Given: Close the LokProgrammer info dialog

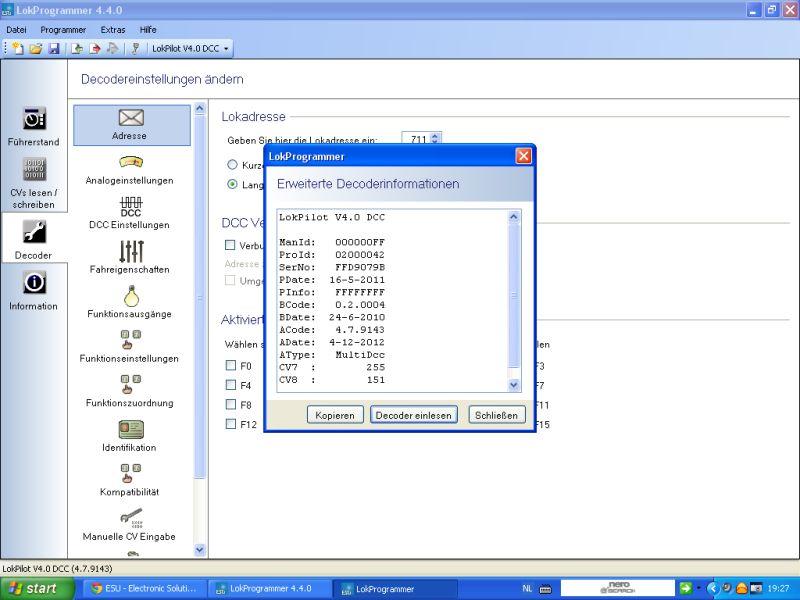Looking at the screenshot, I should pos(523,156).
